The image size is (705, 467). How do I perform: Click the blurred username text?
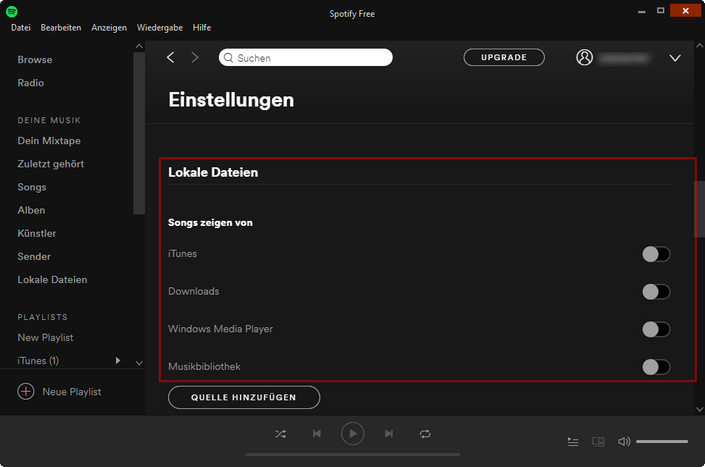[x=625, y=58]
